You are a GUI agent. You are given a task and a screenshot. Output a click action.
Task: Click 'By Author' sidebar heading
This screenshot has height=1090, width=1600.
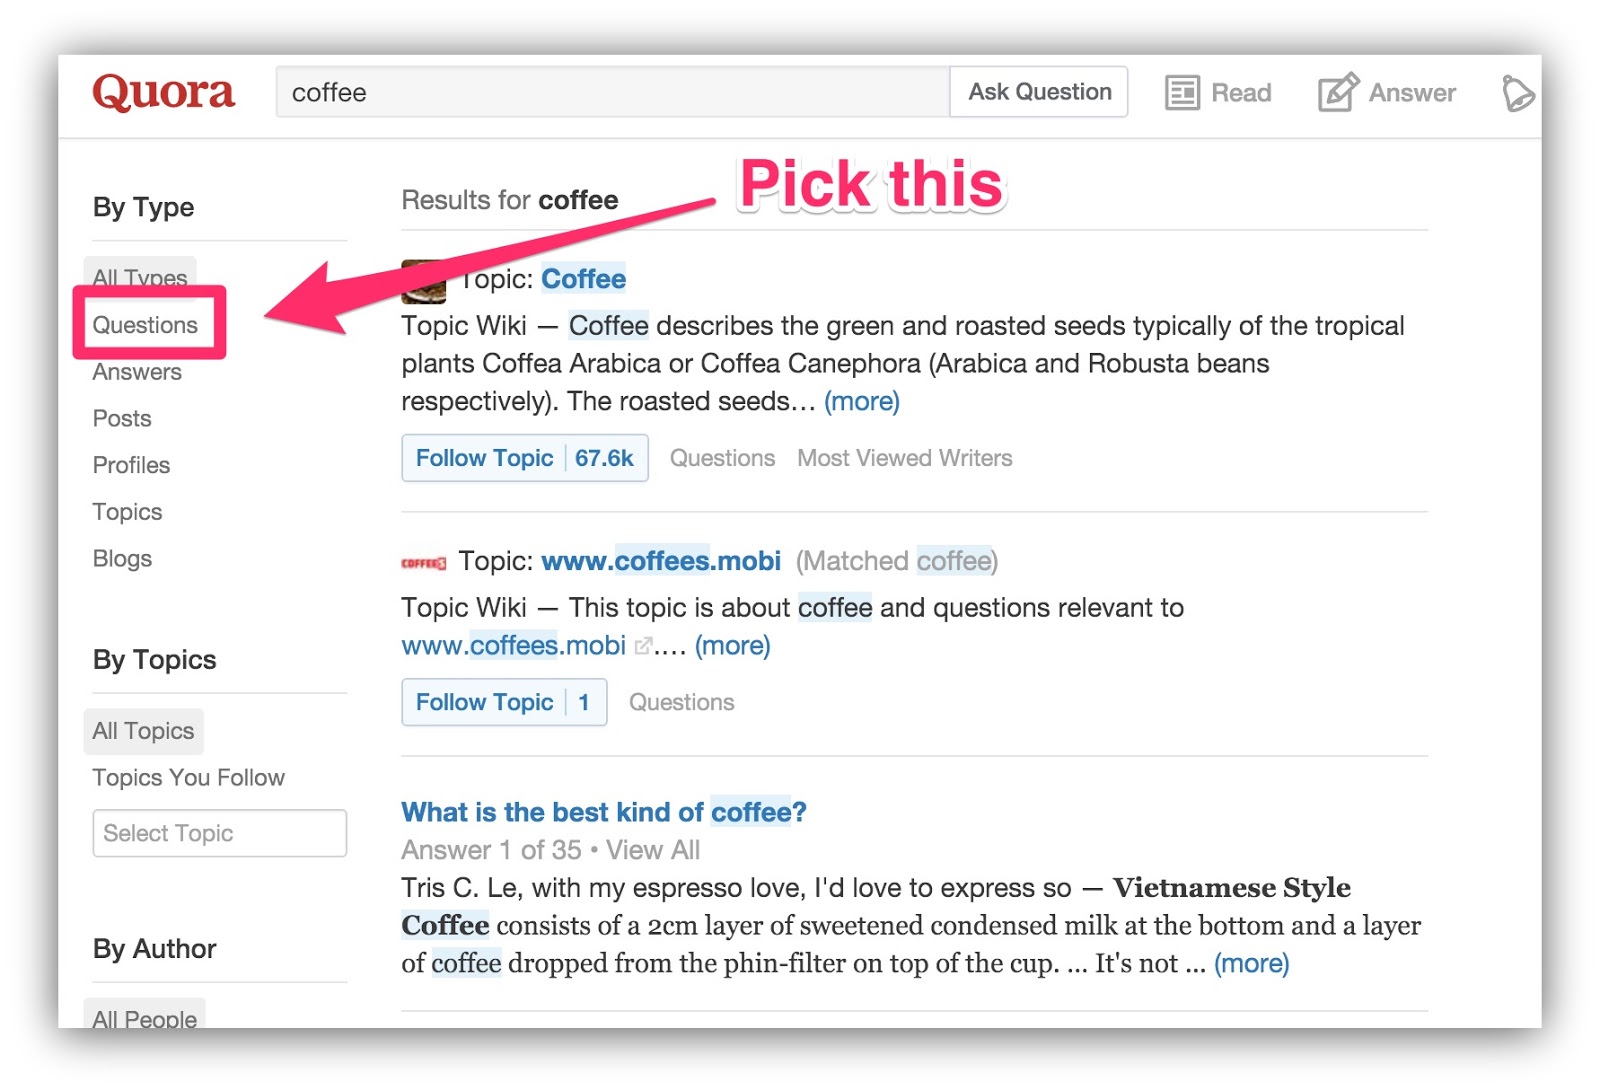[154, 949]
